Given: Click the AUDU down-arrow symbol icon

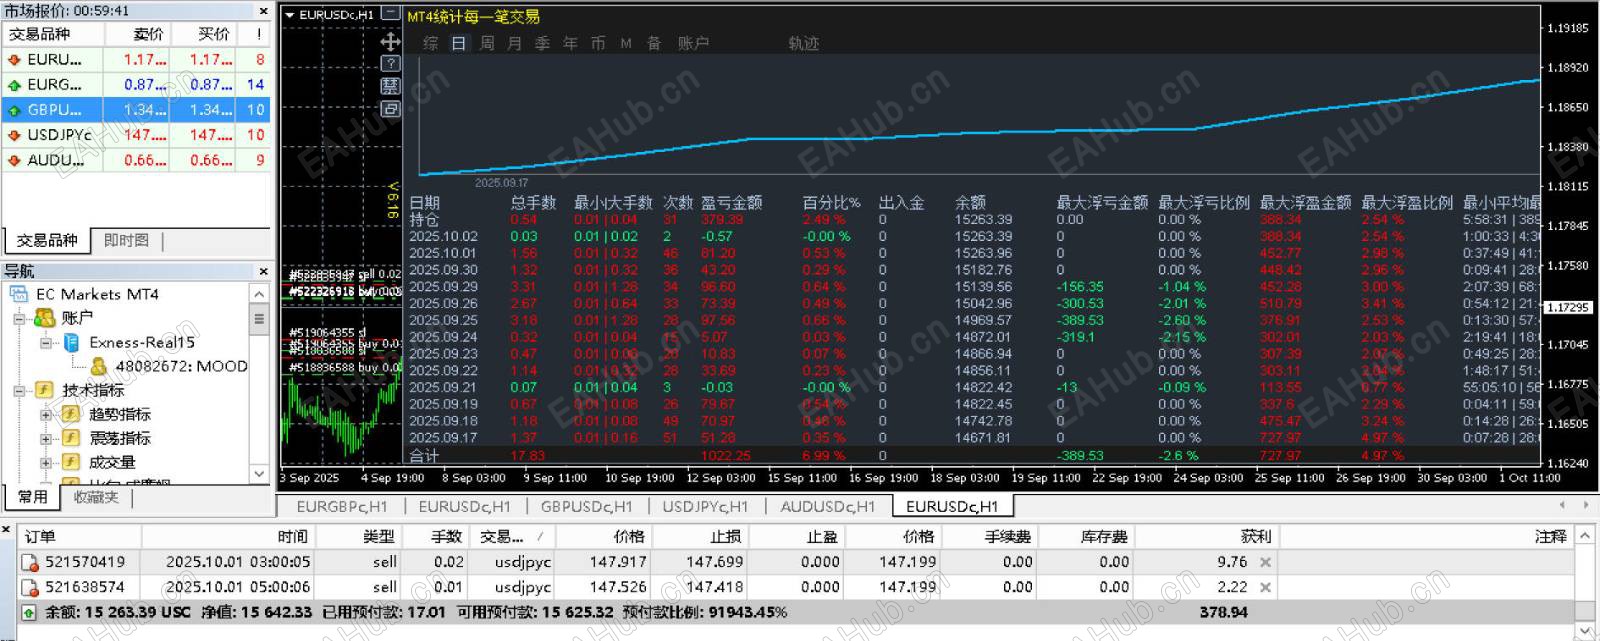Looking at the screenshot, I should click(14, 160).
